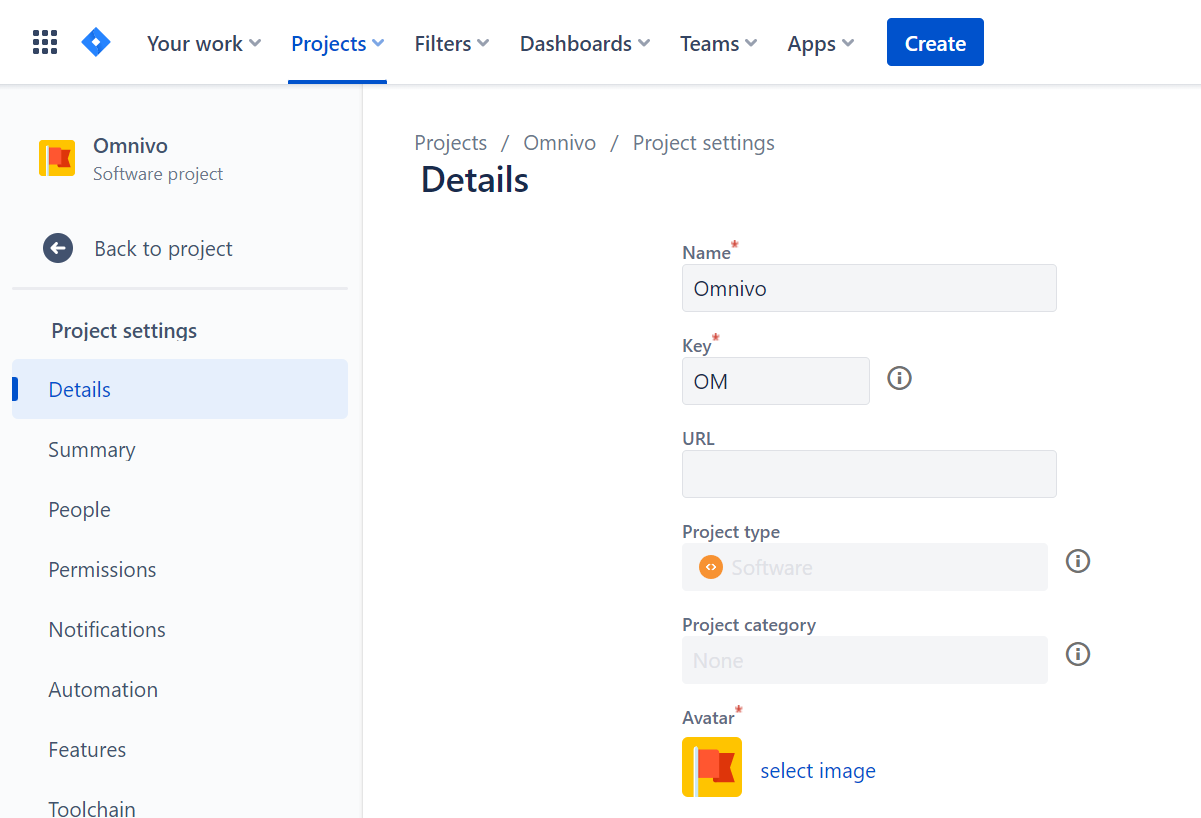Open the app switcher grid icon
Screen dimensions: 1201x818
(44, 42)
